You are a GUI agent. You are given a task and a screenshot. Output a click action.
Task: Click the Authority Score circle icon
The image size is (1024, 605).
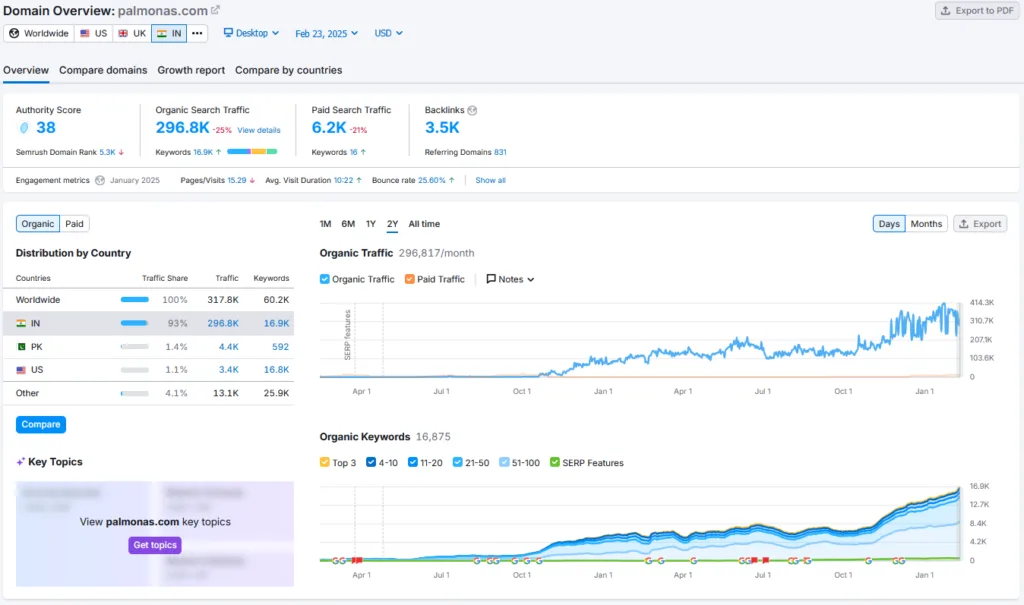[24, 127]
